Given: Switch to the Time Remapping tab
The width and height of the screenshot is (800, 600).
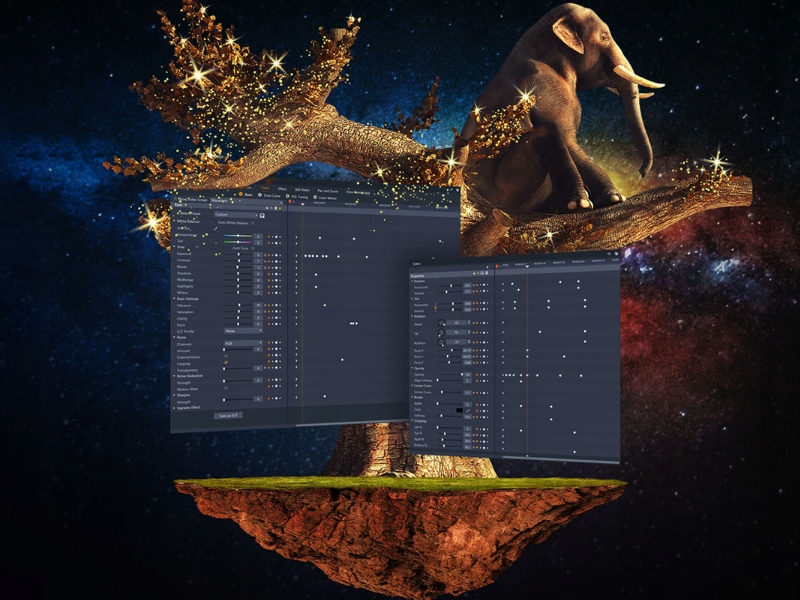Looking at the screenshot, I should pyautogui.click(x=358, y=192).
